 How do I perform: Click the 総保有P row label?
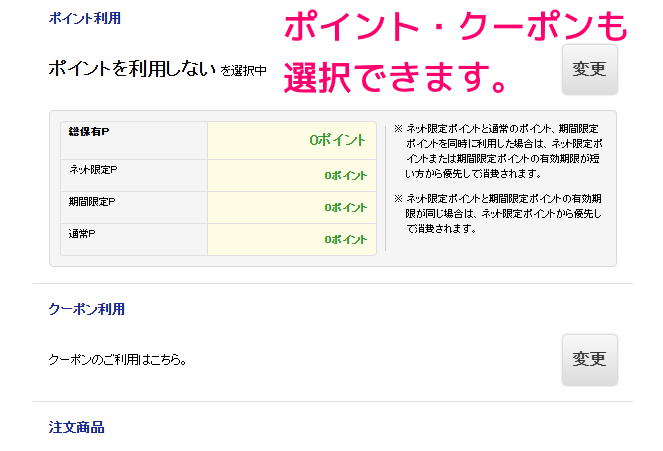point(89,132)
